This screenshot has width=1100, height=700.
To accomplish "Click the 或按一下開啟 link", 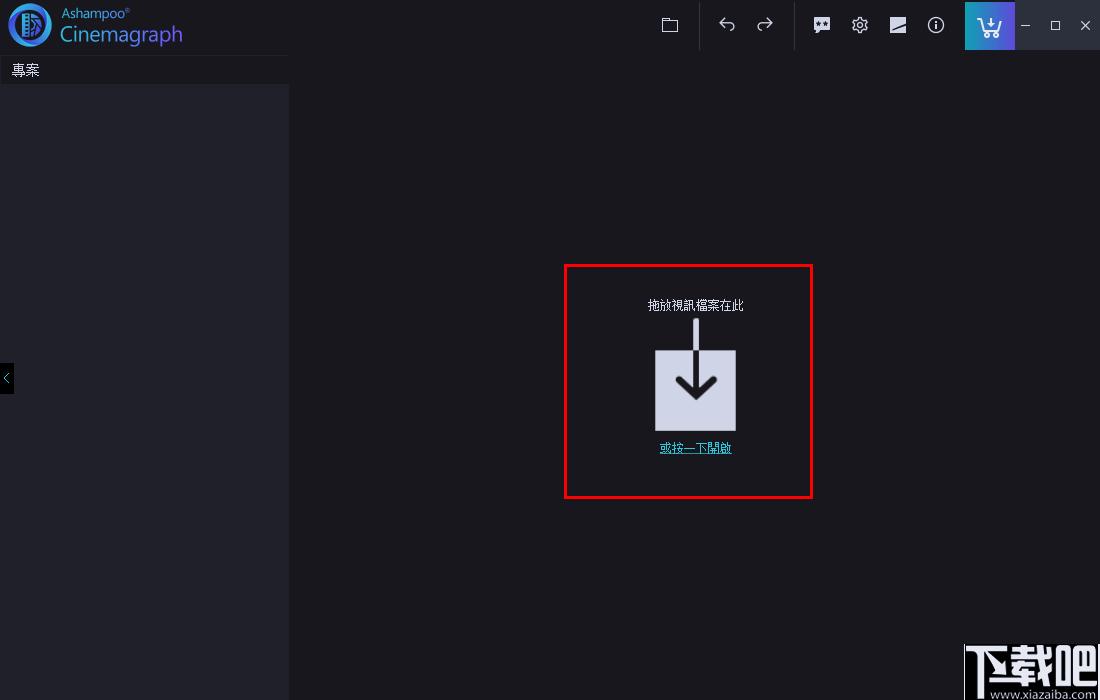I will click(695, 448).
